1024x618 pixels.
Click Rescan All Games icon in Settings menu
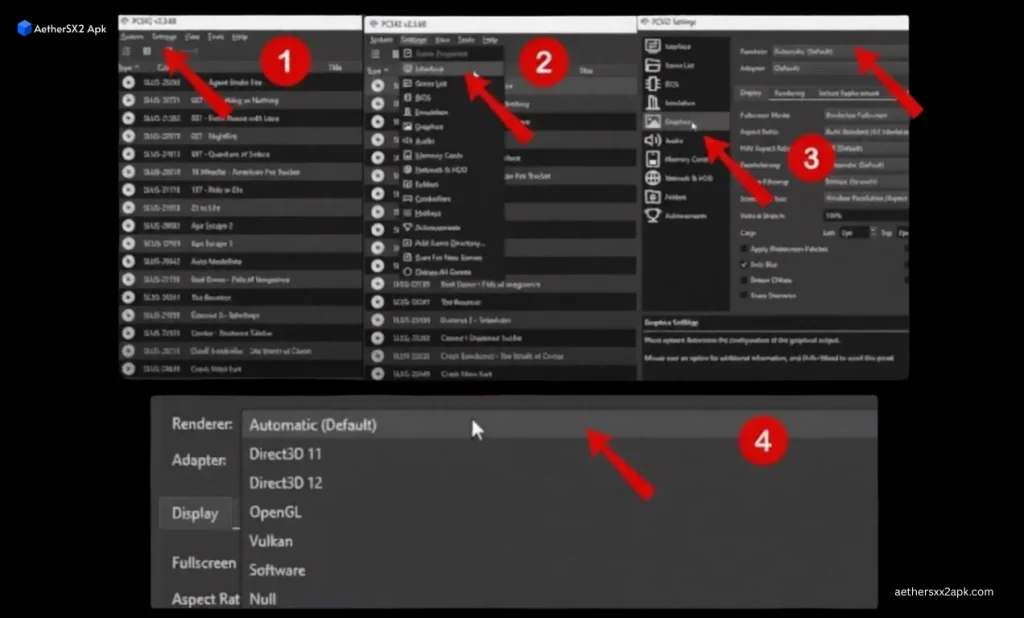click(408, 271)
